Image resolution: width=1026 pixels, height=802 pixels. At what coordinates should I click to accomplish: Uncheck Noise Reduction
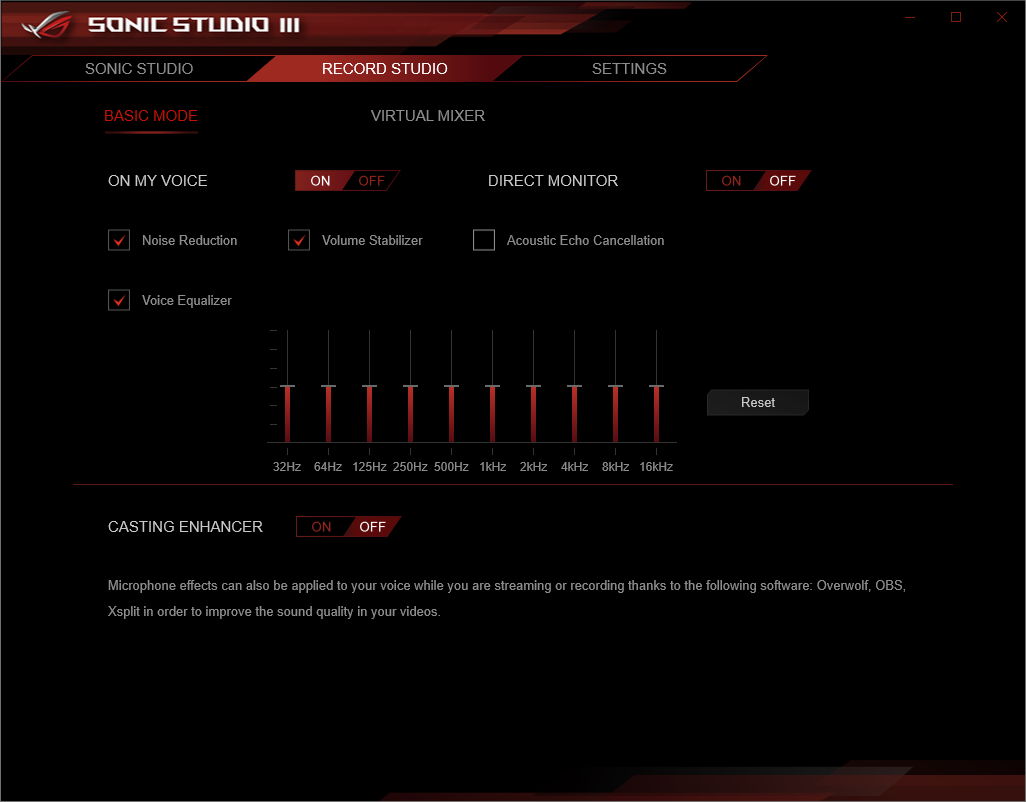point(119,240)
